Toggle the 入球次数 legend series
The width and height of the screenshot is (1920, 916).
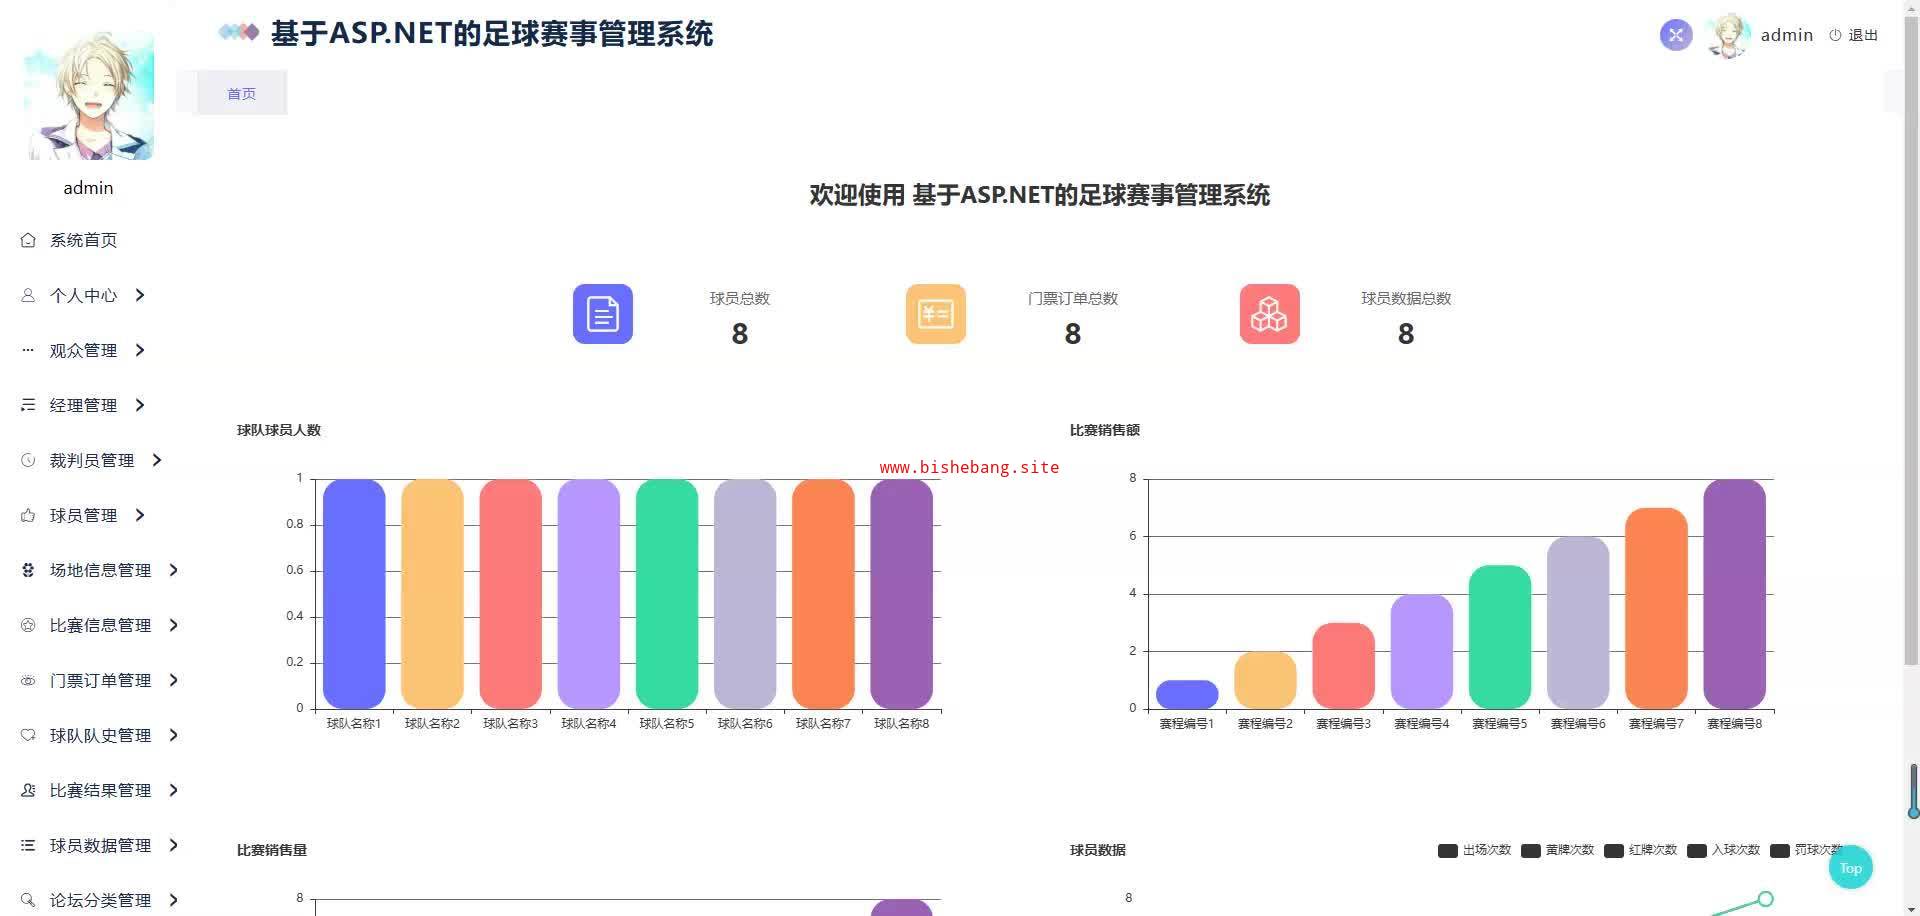tap(1723, 850)
